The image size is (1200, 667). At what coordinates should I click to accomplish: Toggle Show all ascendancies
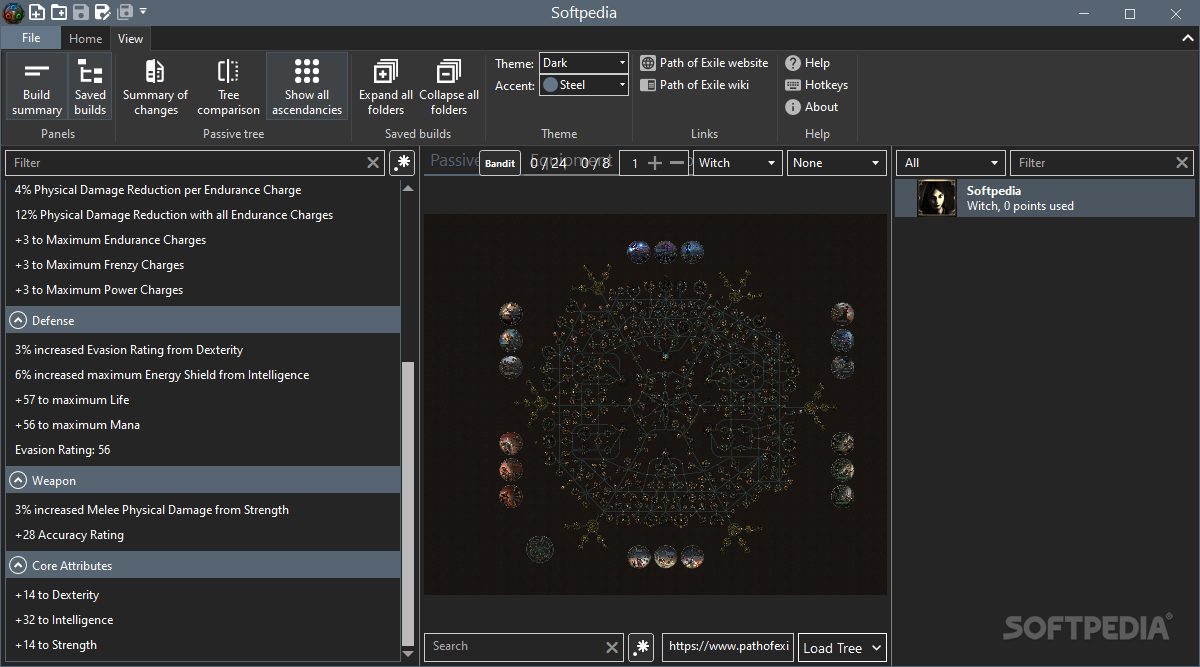point(307,87)
